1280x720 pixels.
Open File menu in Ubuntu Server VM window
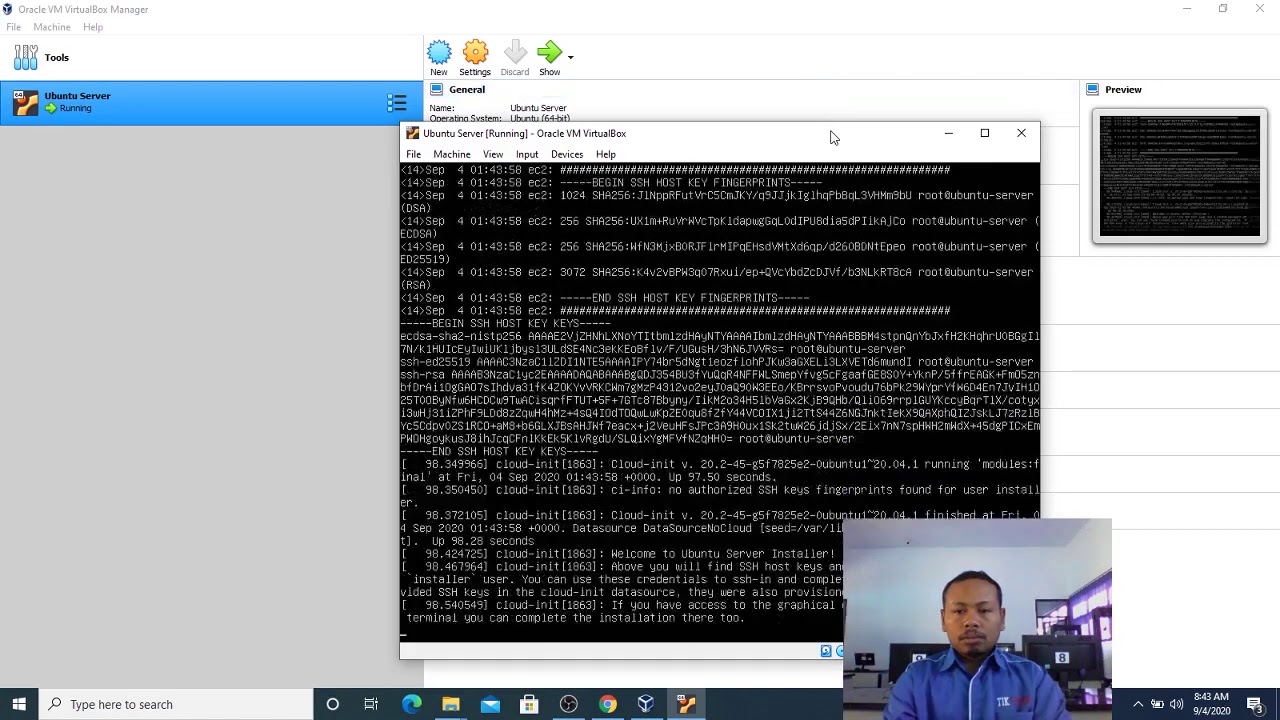pos(413,154)
